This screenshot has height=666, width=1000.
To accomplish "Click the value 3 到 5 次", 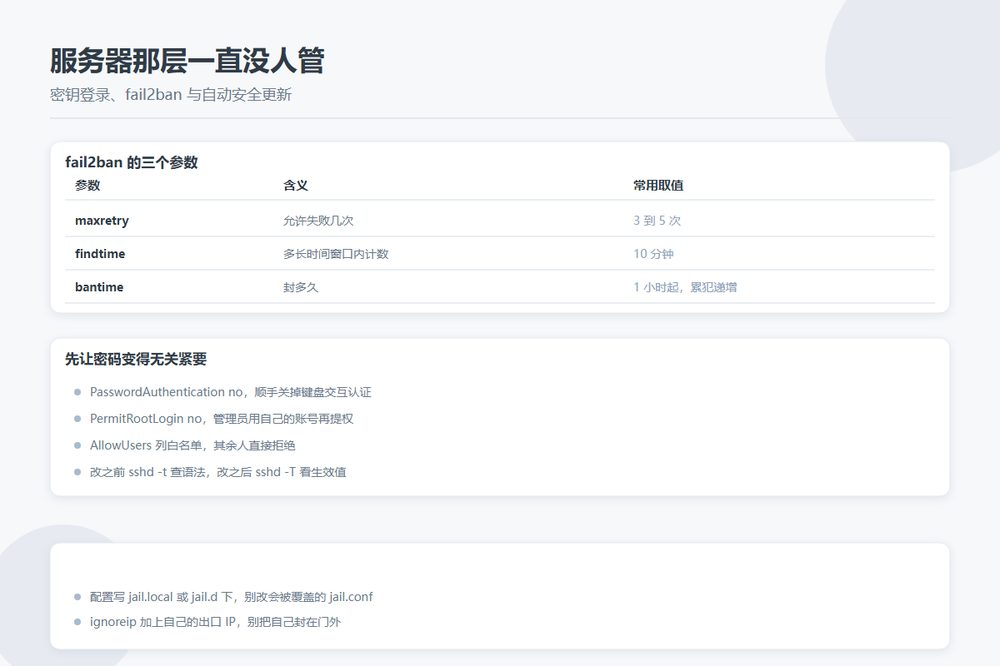I will (657, 221).
